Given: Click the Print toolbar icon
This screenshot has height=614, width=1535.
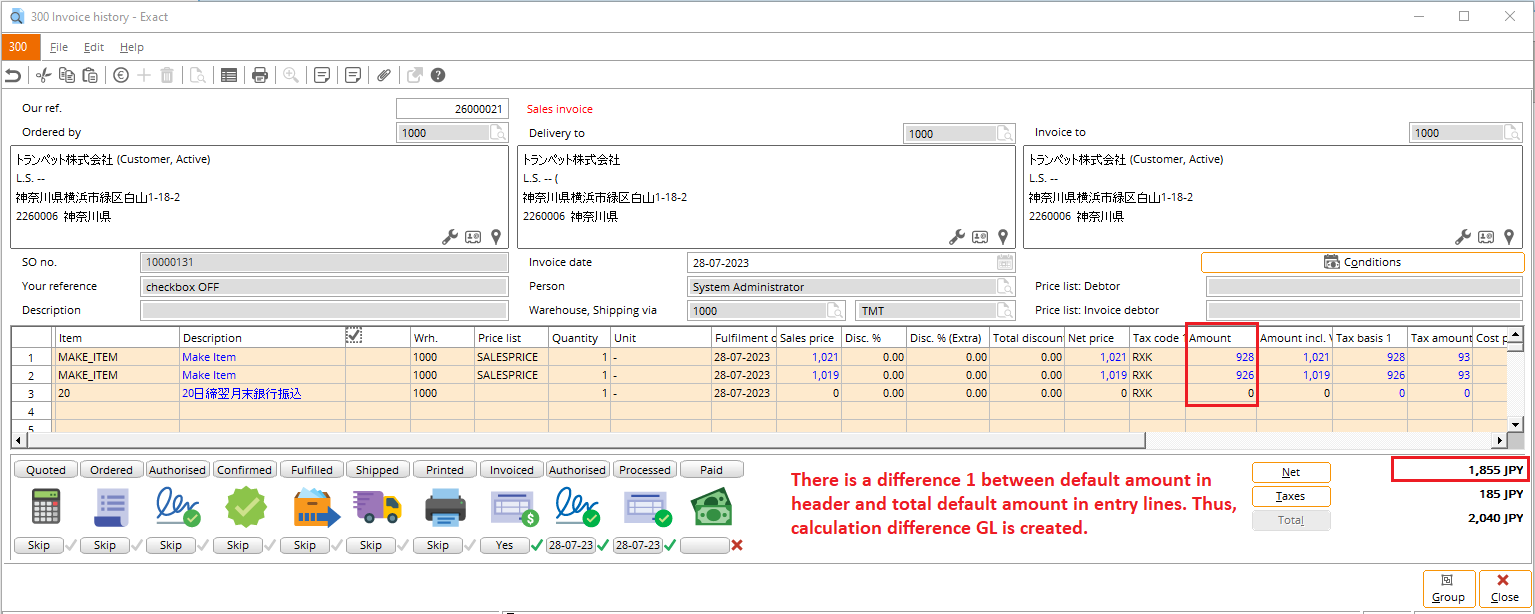Looking at the screenshot, I should click(260, 75).
